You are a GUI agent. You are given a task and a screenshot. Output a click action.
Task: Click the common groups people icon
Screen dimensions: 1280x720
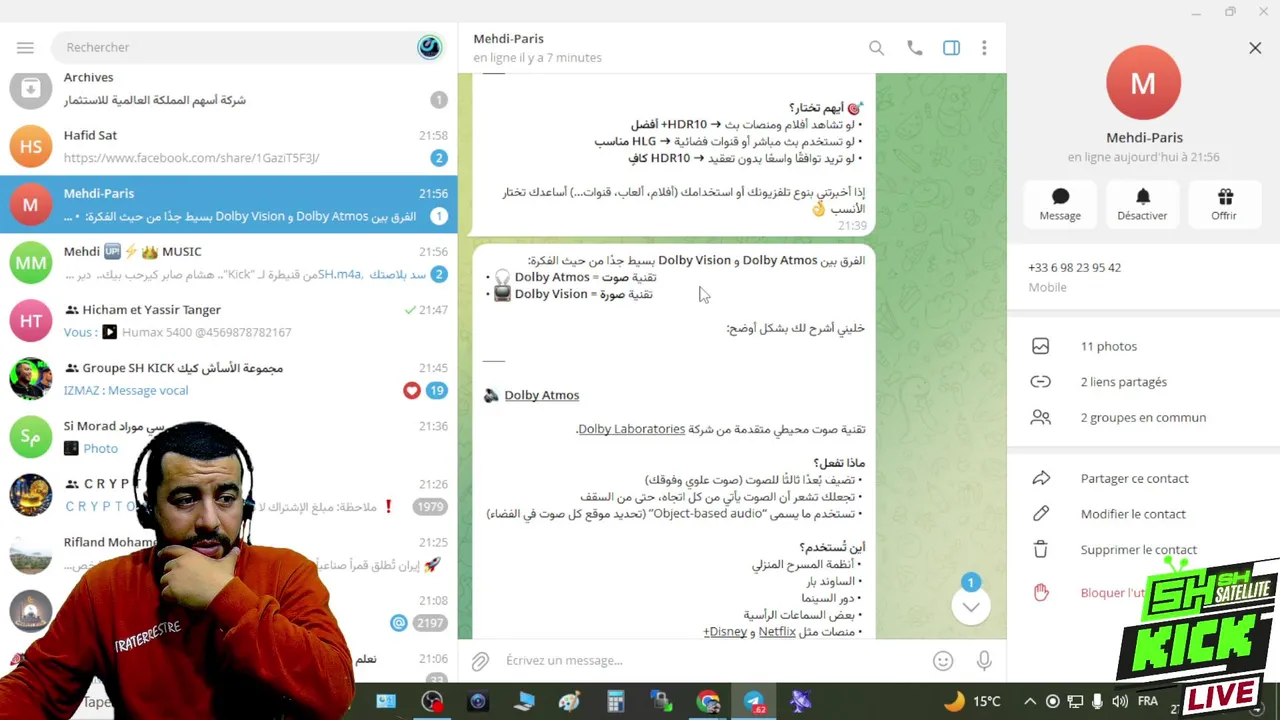pyautogui.click(x=1041, y=418)
